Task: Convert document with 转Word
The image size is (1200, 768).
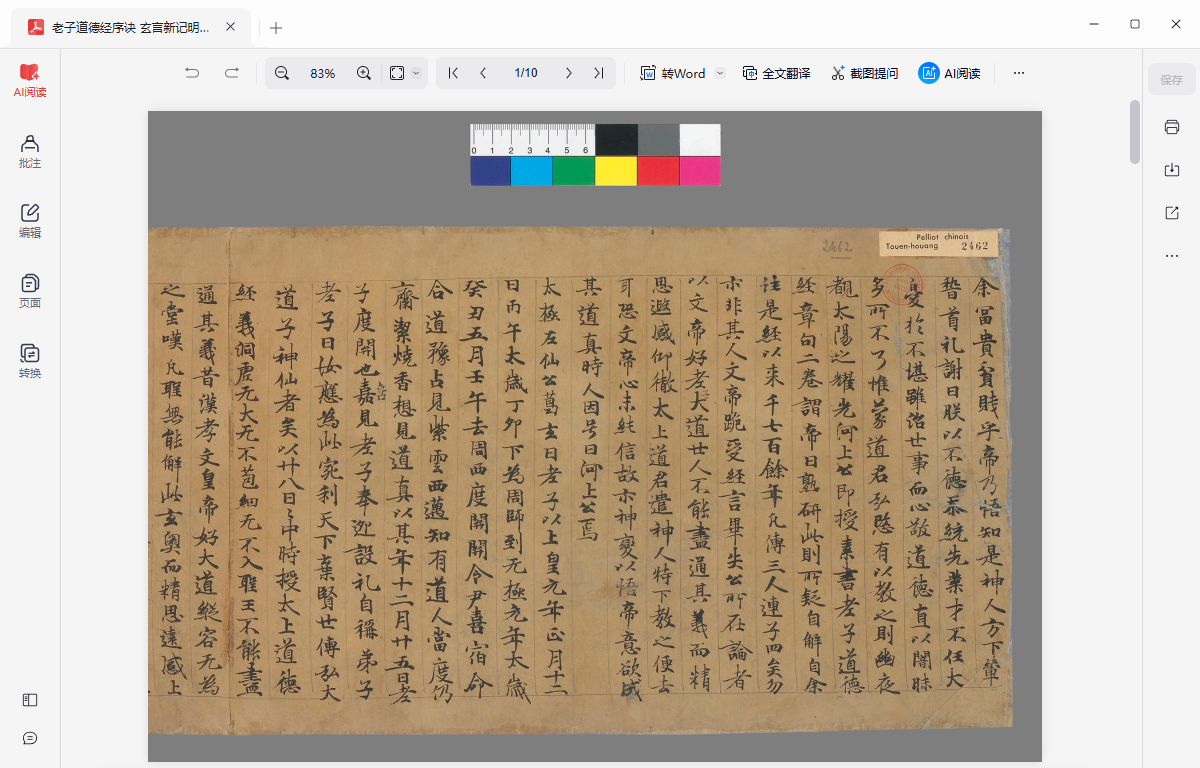Action: 673,73
